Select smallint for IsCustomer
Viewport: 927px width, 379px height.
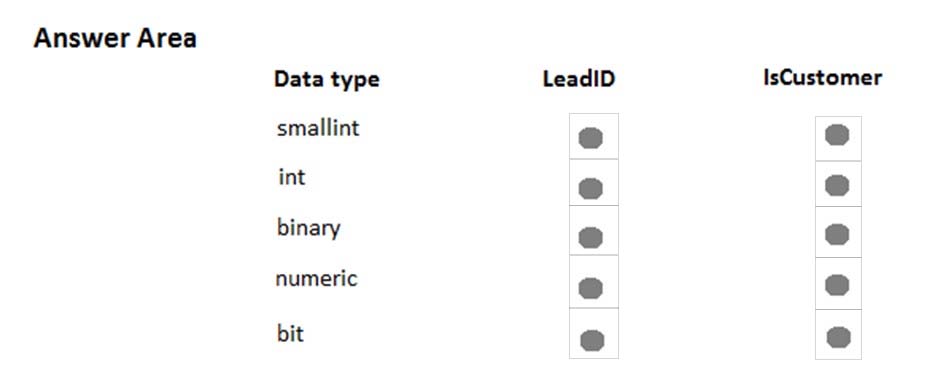point(837,135)
